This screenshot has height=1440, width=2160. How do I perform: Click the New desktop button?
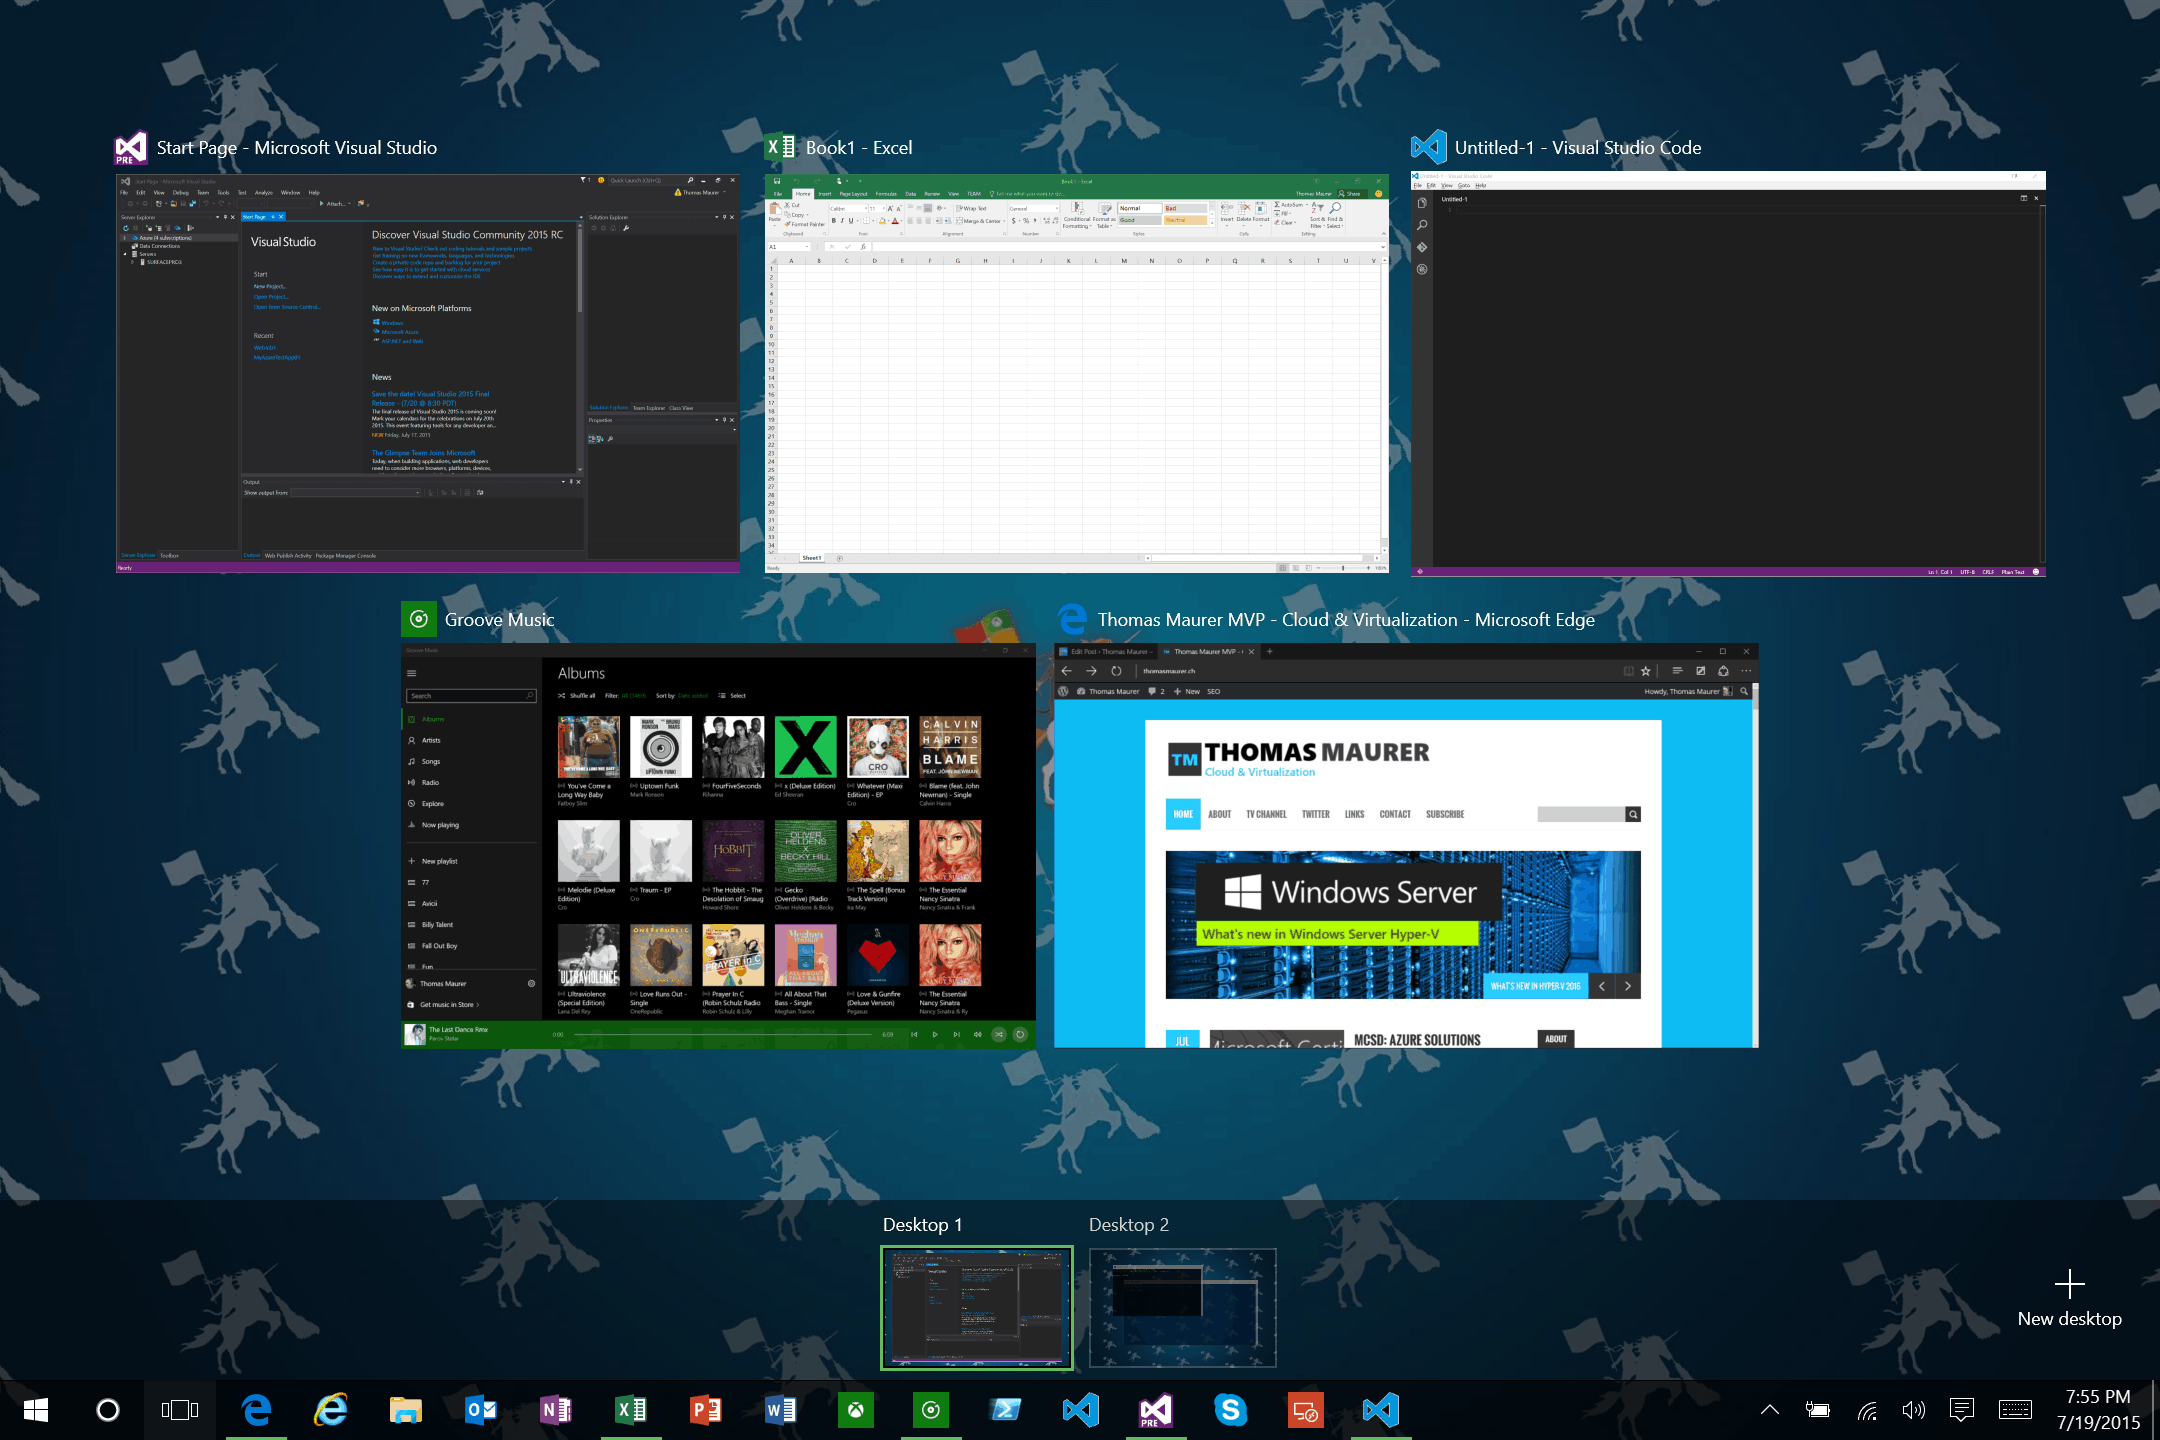(2069, 1299)
